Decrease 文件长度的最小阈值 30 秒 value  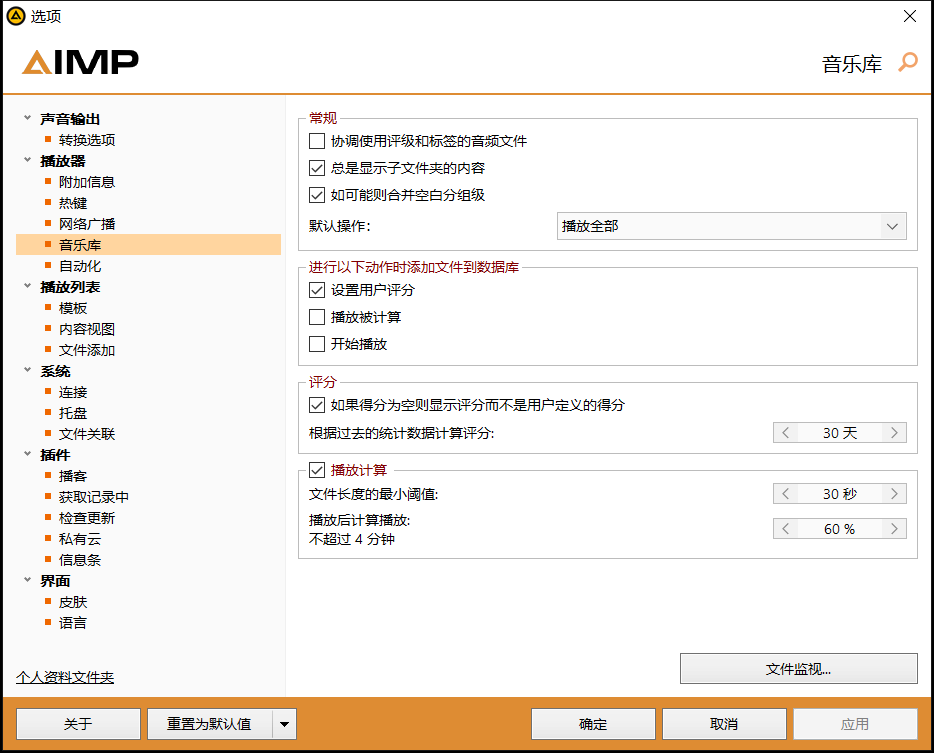point(786,493)
